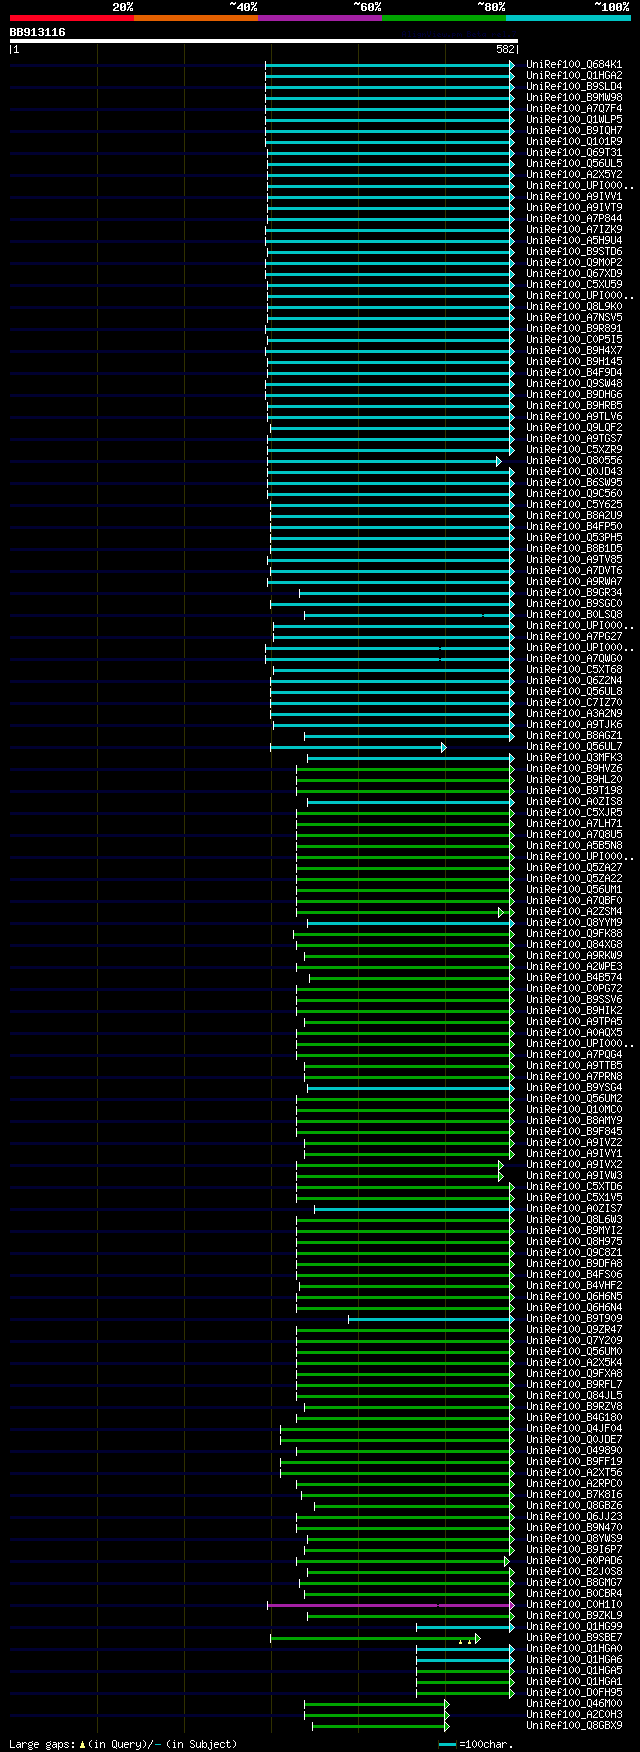Image resolution: width=640 pixels, height=1752 pixels.
Task: Click hit label UniRef100_Q684K1
Action: [574, 65]
